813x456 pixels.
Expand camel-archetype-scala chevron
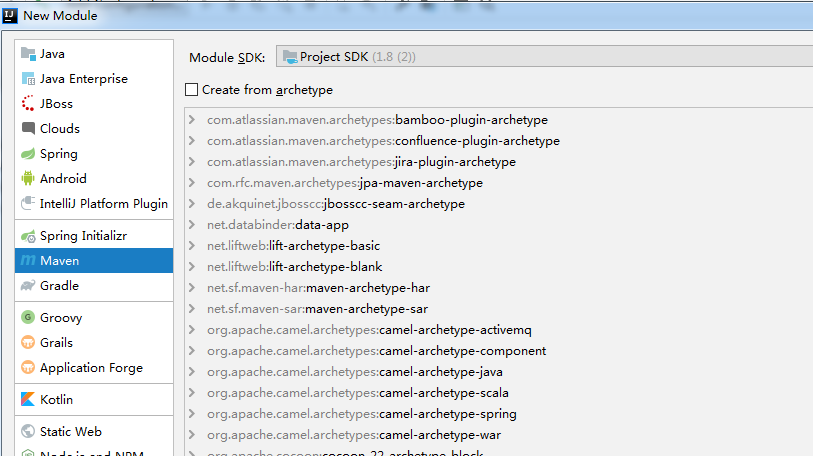(x=192, y=393)
